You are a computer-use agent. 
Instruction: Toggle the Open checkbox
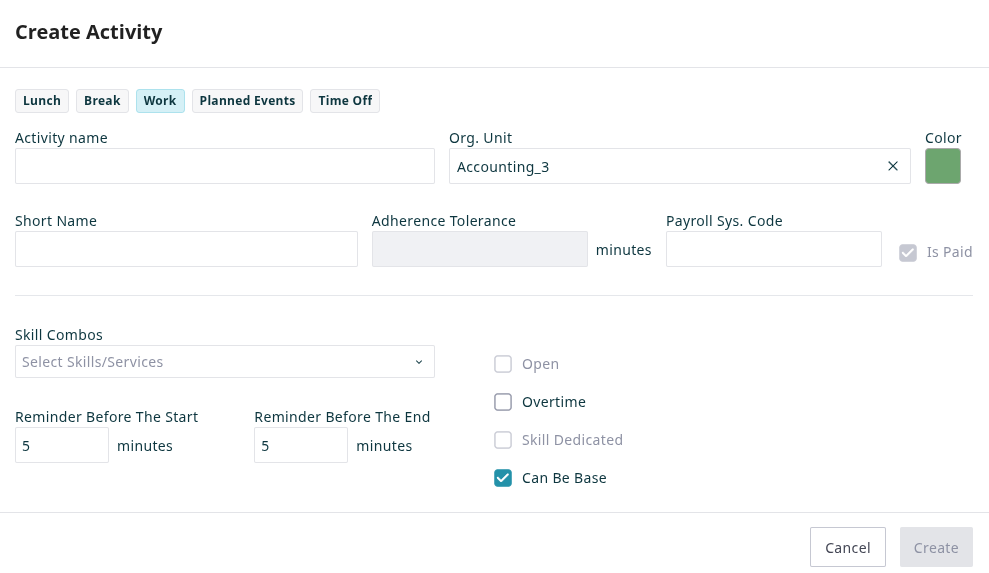[503, 364]
